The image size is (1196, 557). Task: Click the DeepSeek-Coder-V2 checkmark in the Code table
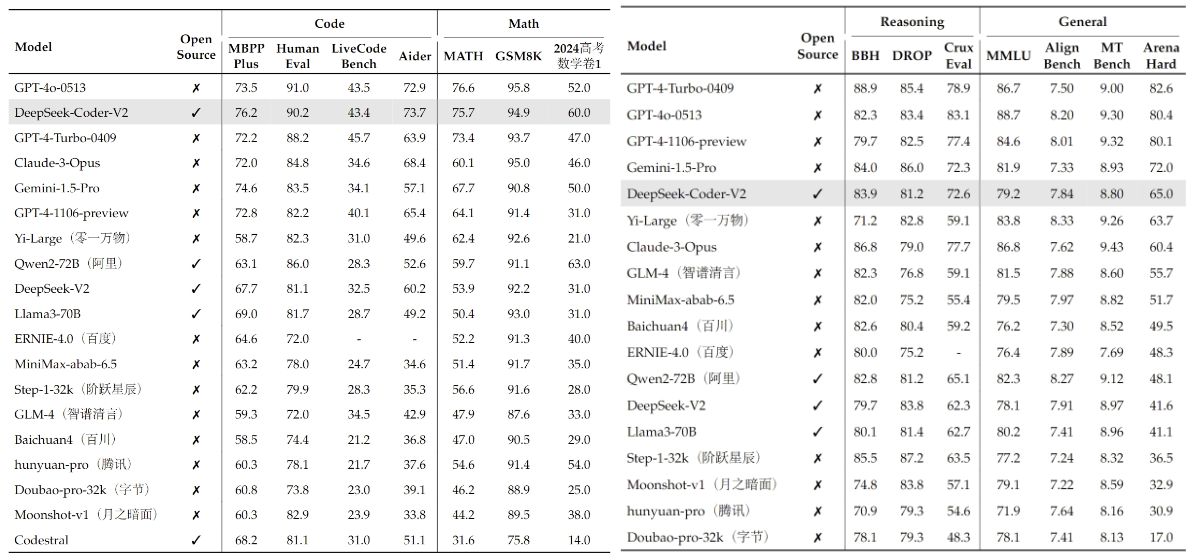point(196,113)
